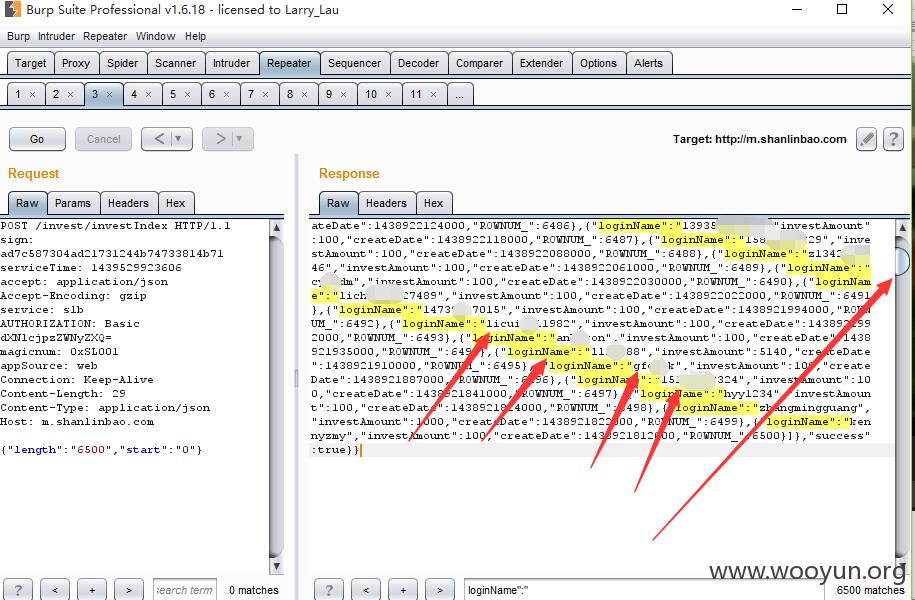Close repeater tab 2
The image size is (915, 600).
click(x=71, y=95)
